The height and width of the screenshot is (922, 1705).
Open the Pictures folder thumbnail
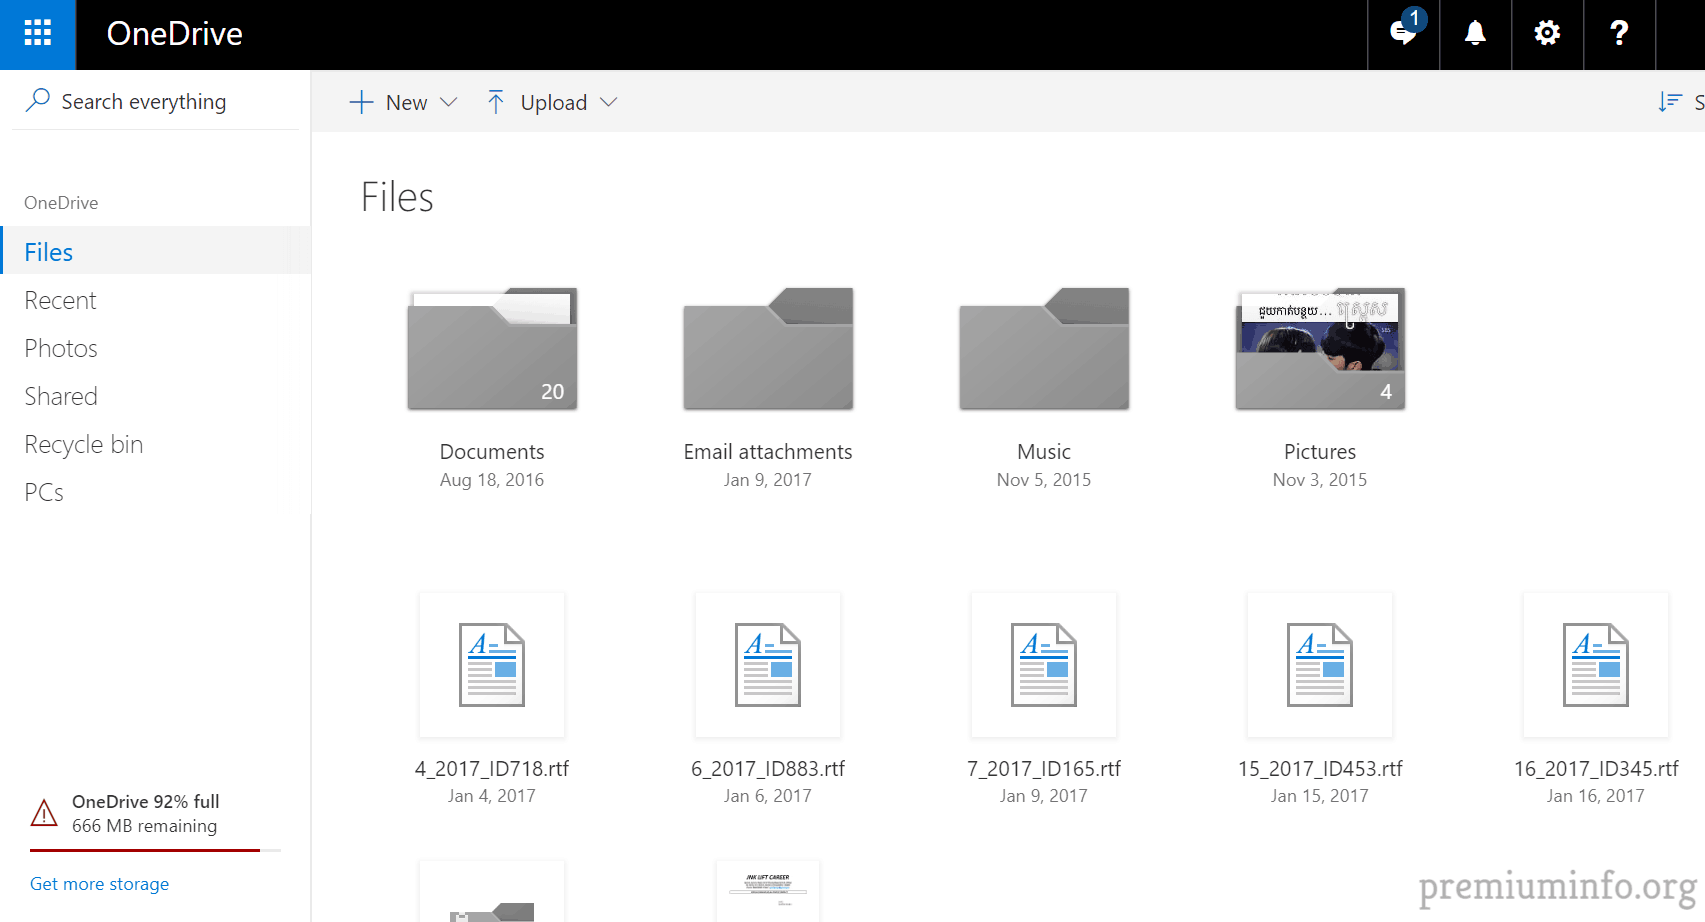click(1320, 349)
